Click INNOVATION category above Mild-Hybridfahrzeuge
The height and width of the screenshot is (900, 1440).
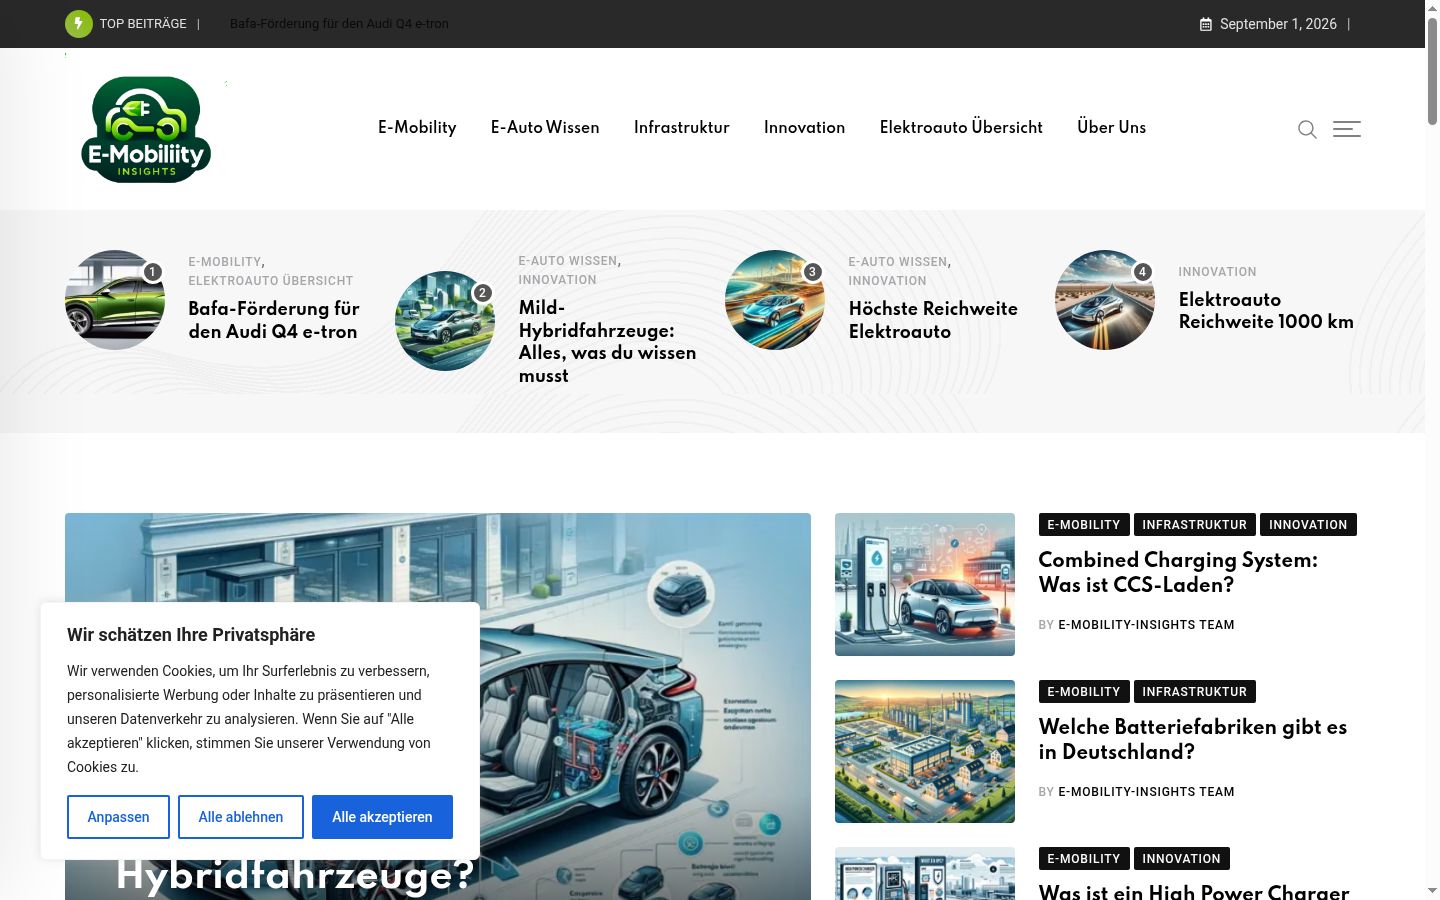557,280
